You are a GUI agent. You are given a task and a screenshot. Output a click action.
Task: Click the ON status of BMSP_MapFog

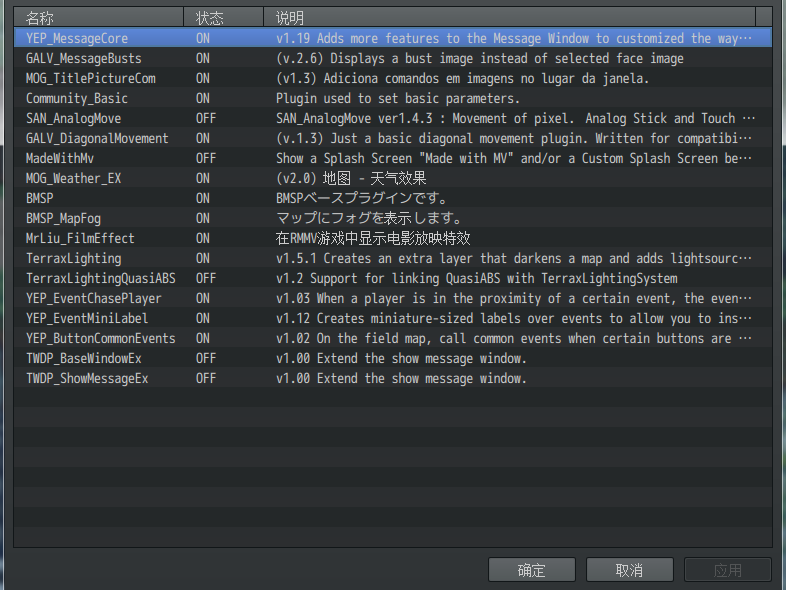203,219
